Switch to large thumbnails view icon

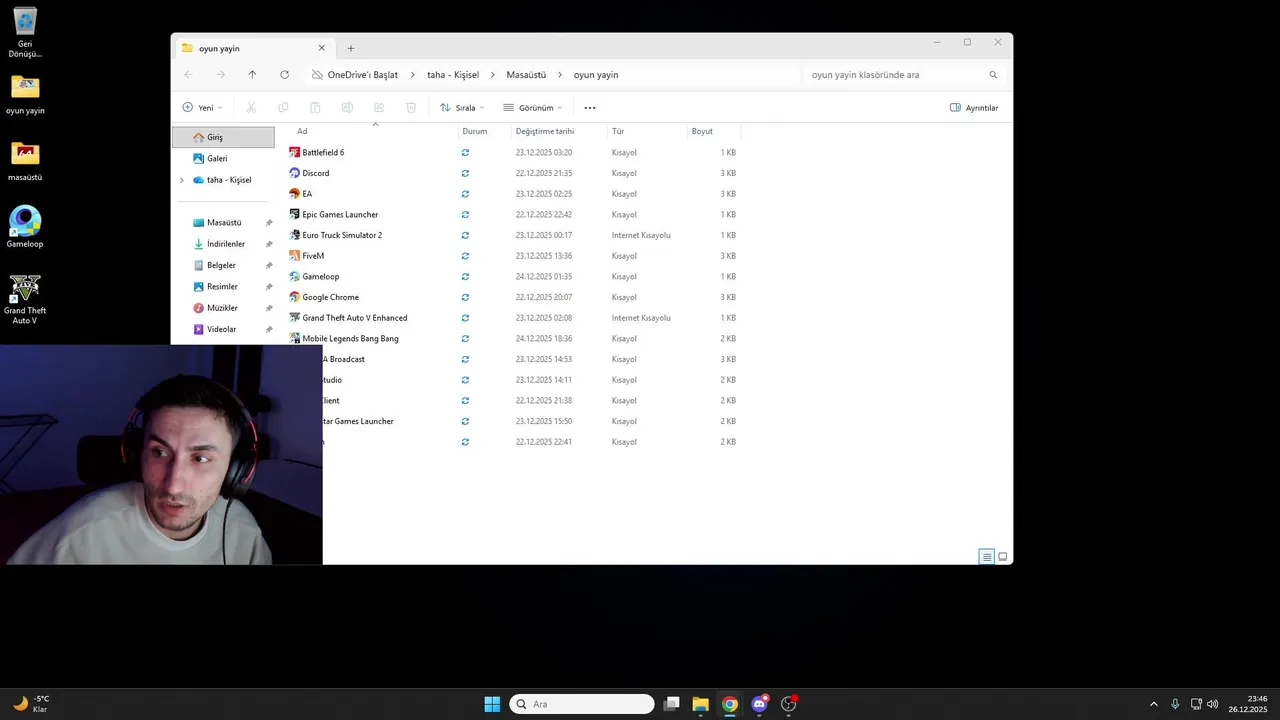click(x=1003, y=557)
